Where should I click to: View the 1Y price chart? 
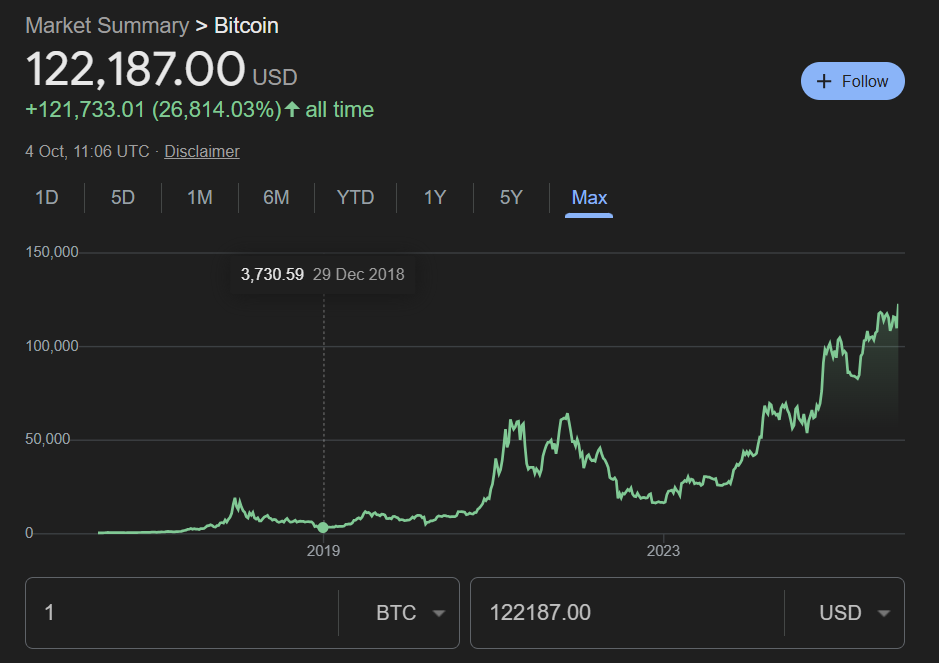(x=434, y=198)
